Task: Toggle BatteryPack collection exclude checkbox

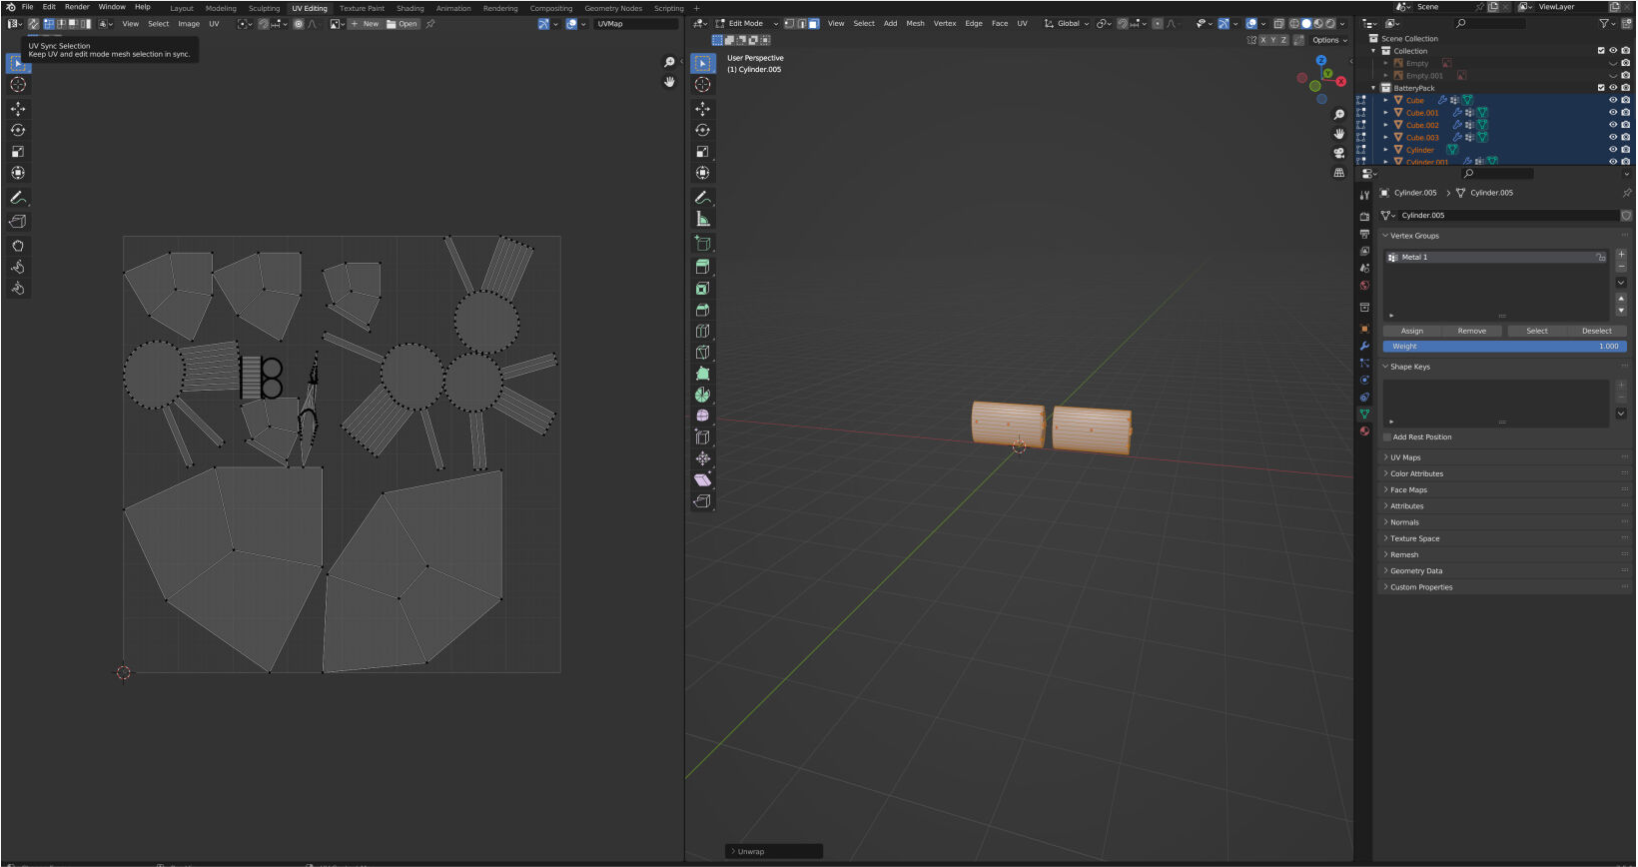Action: pos(1600,88)
